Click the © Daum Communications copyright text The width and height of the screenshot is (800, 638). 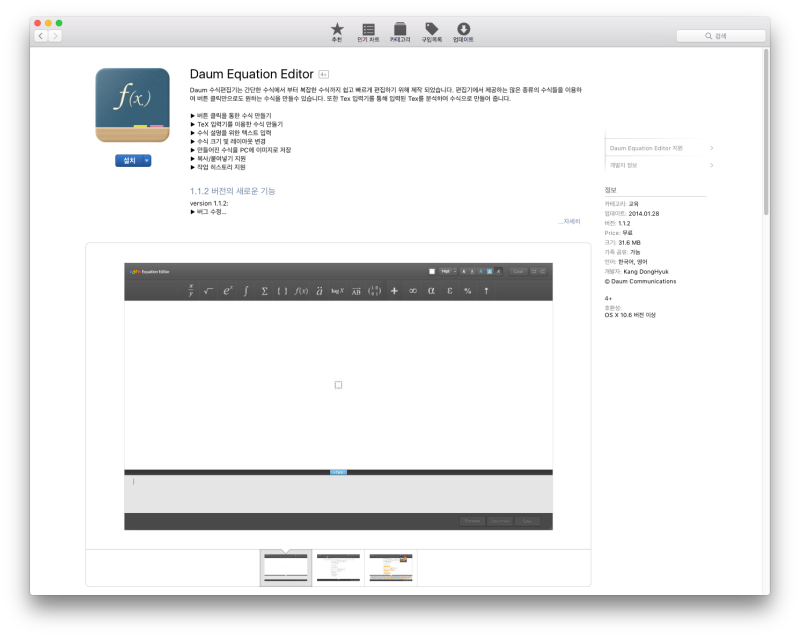(x=640, y=282)
